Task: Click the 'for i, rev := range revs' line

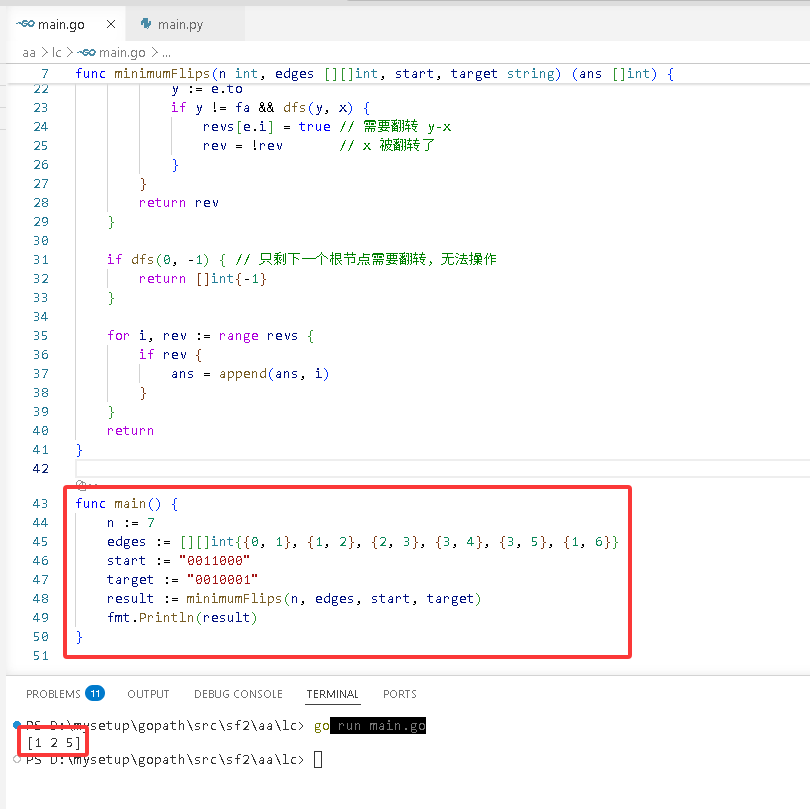Action: [210, 336]
